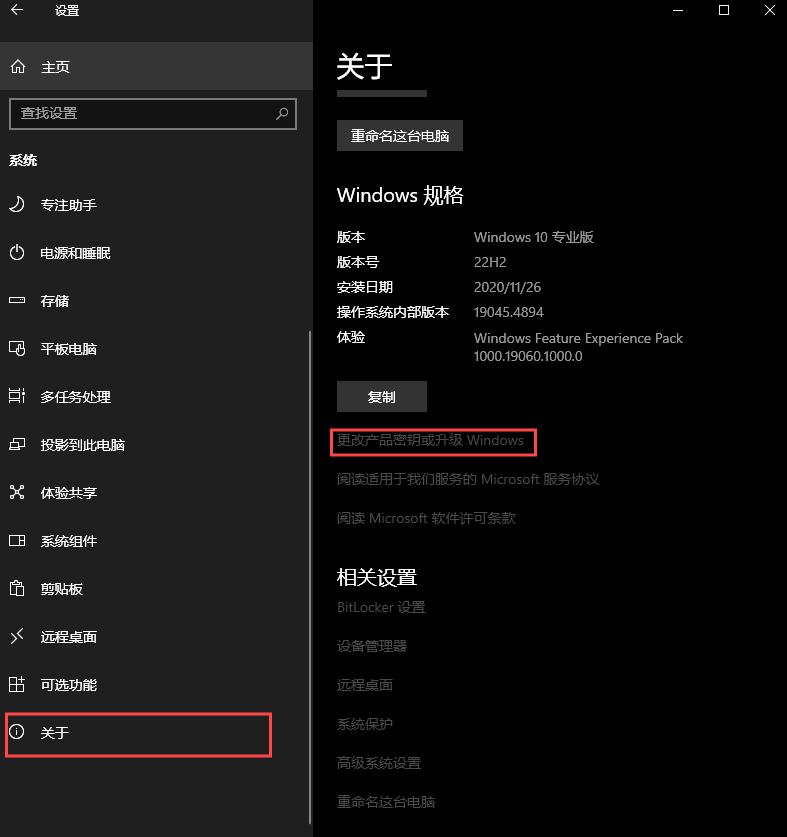Viewport: 787px width, 837px height.
Task: Open the 设备管理器 link
Action: coord(372,646)
